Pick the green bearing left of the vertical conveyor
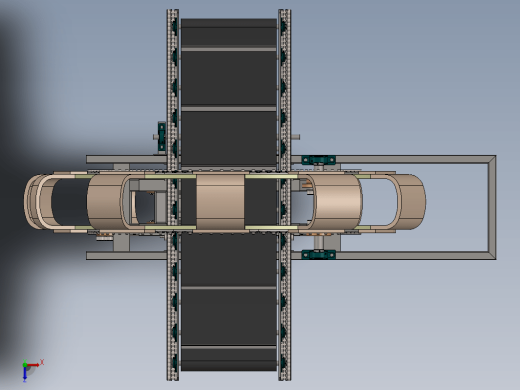This screenshot has height=390, width=520. (x=162, y=137)
